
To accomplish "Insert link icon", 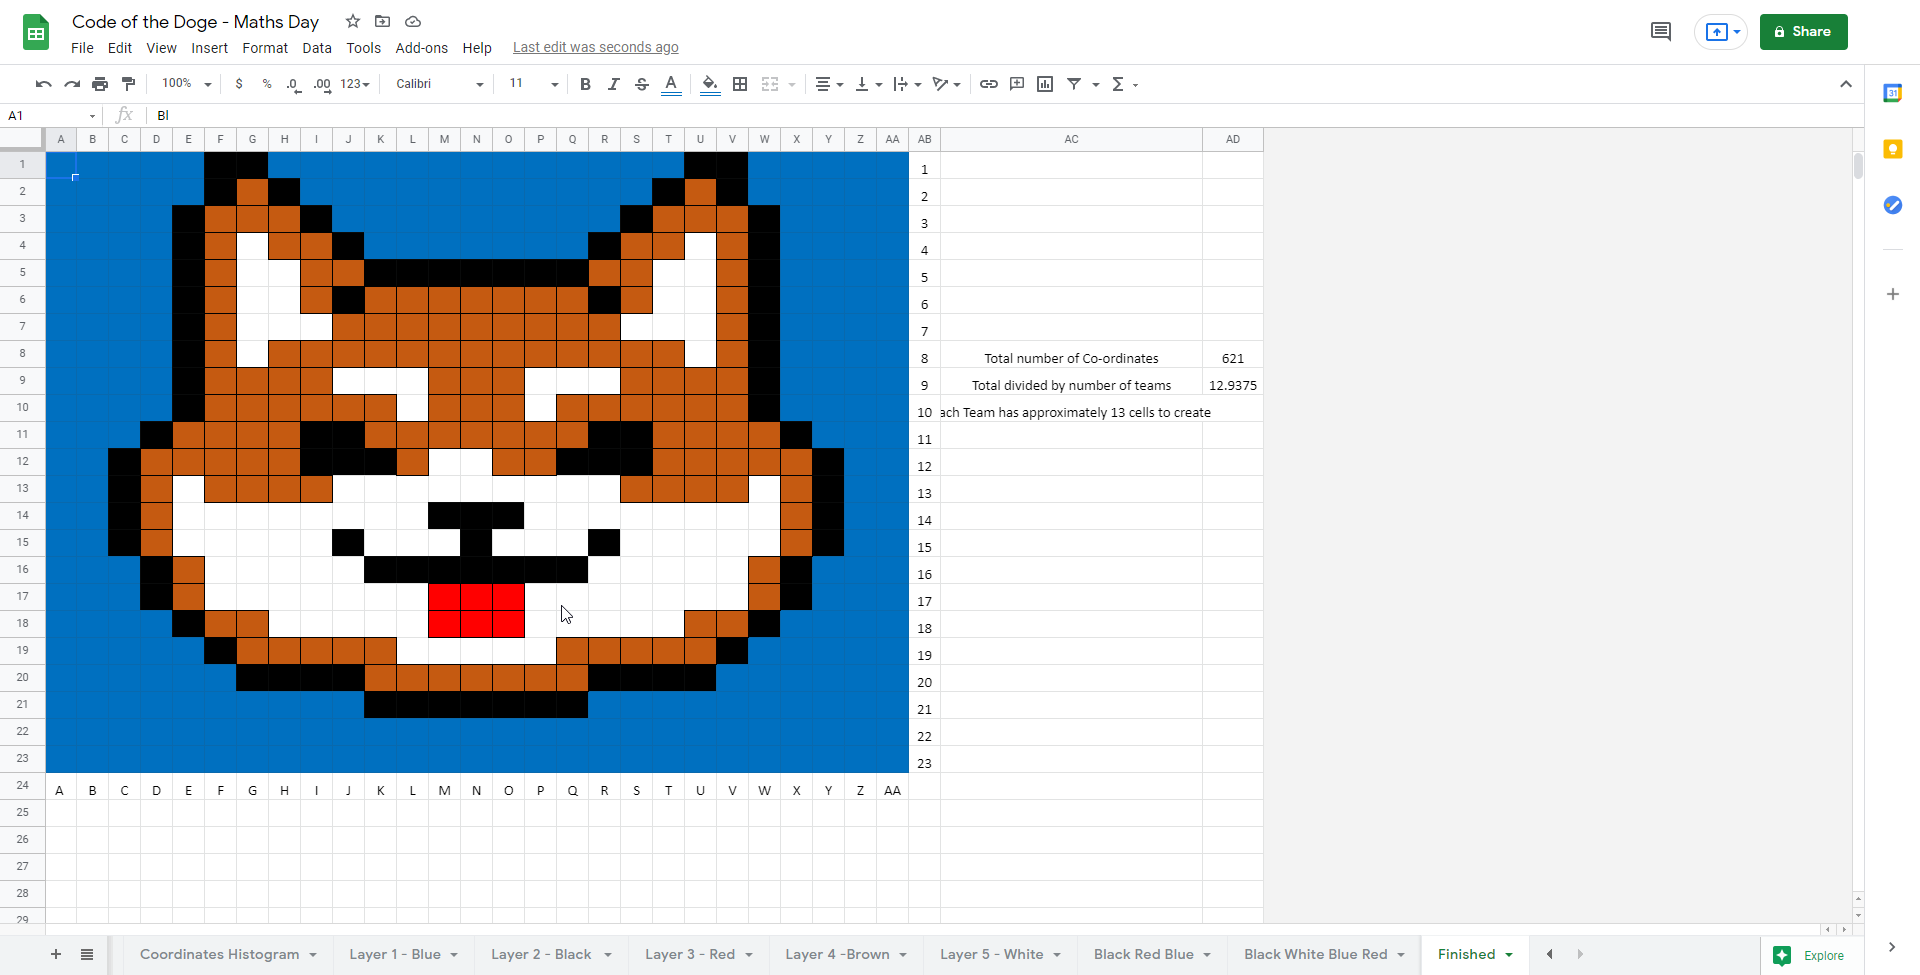I will point(989,84).
